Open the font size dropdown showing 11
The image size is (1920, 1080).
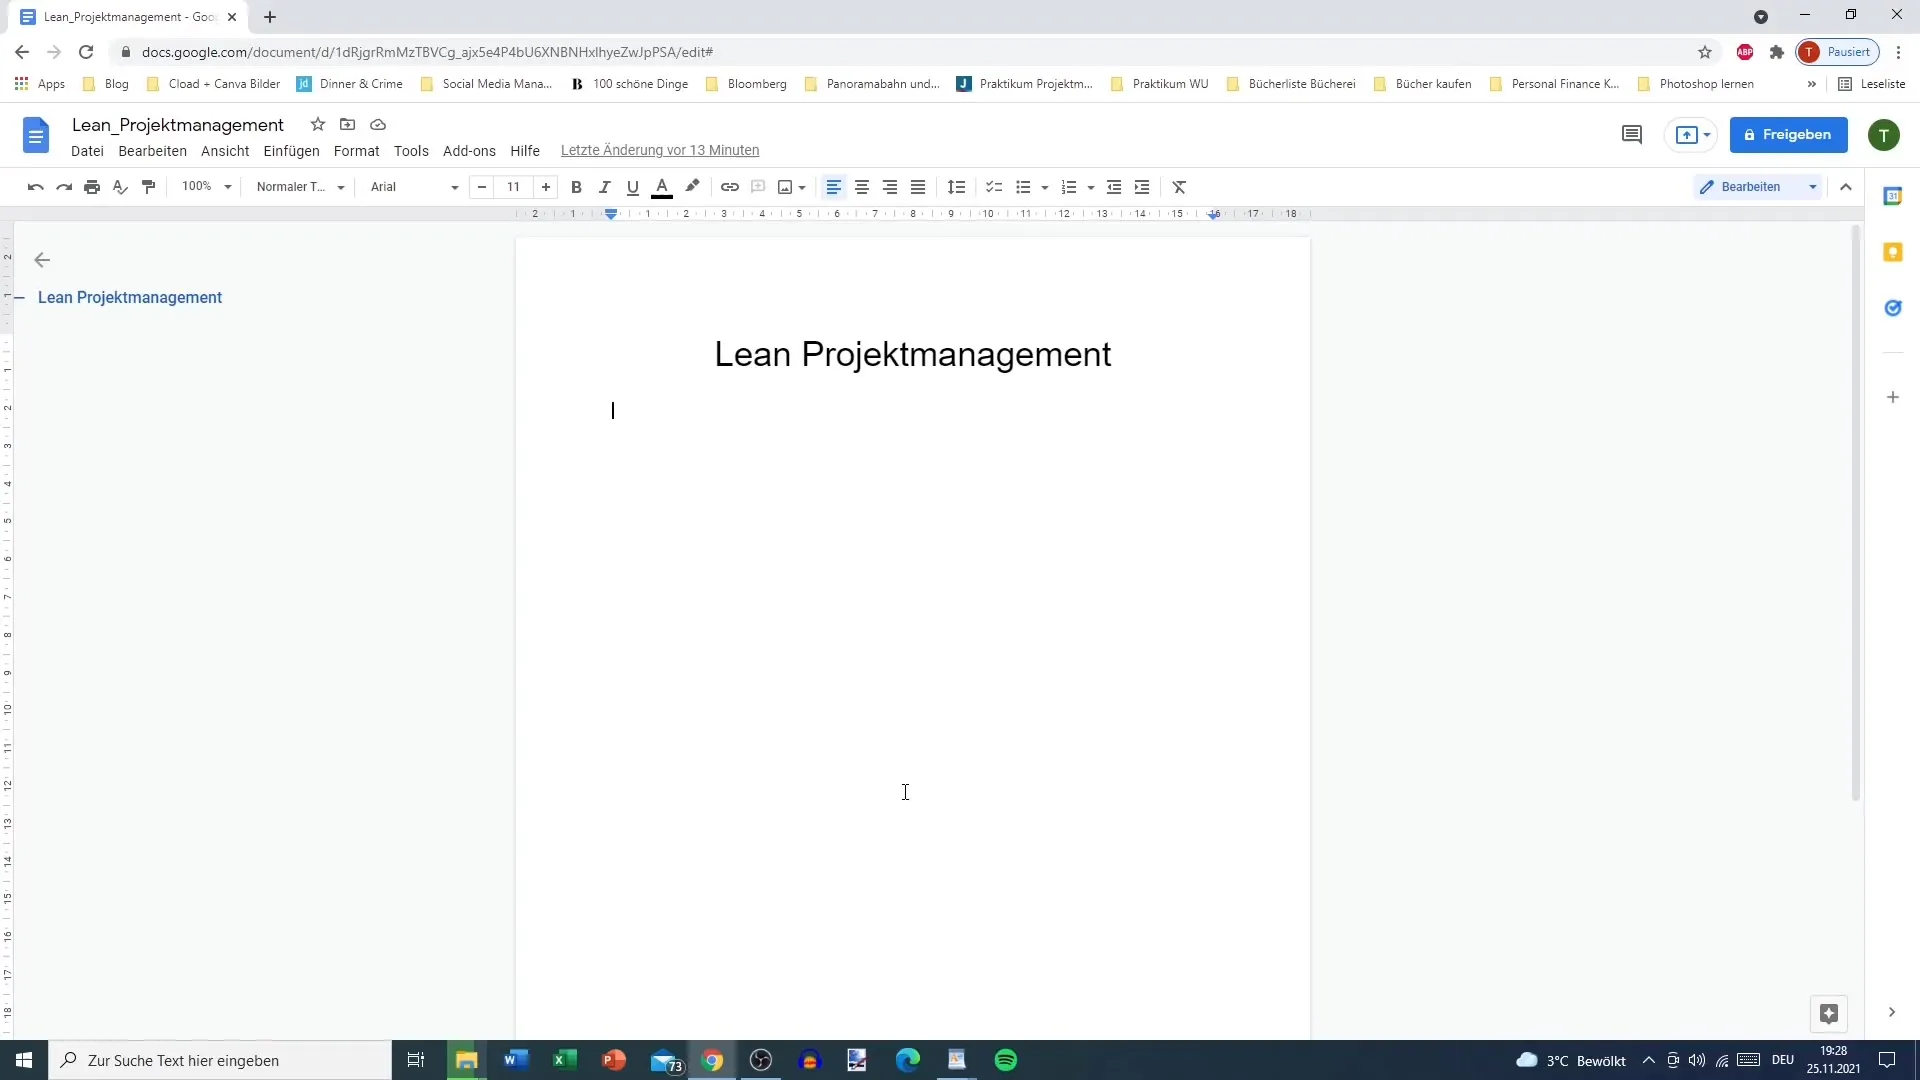(514, 186)
